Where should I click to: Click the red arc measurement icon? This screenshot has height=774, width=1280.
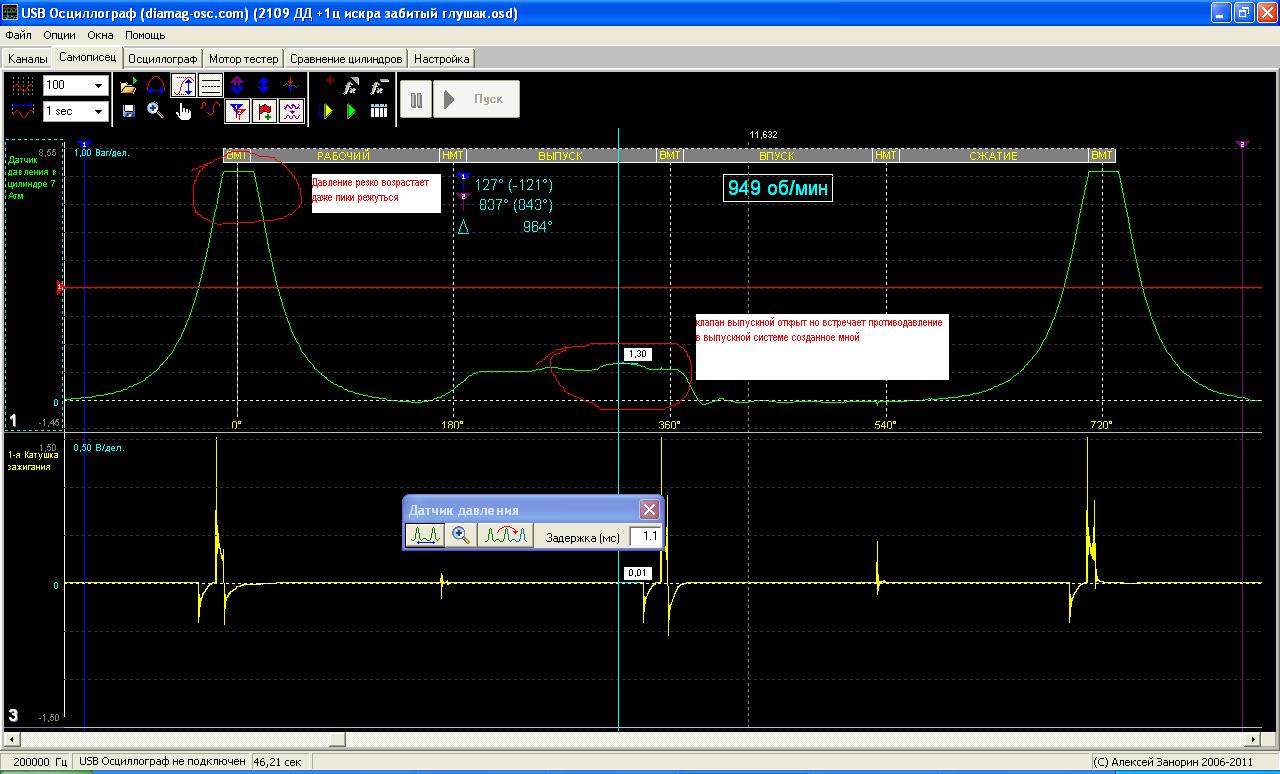[x=156, y=86]
